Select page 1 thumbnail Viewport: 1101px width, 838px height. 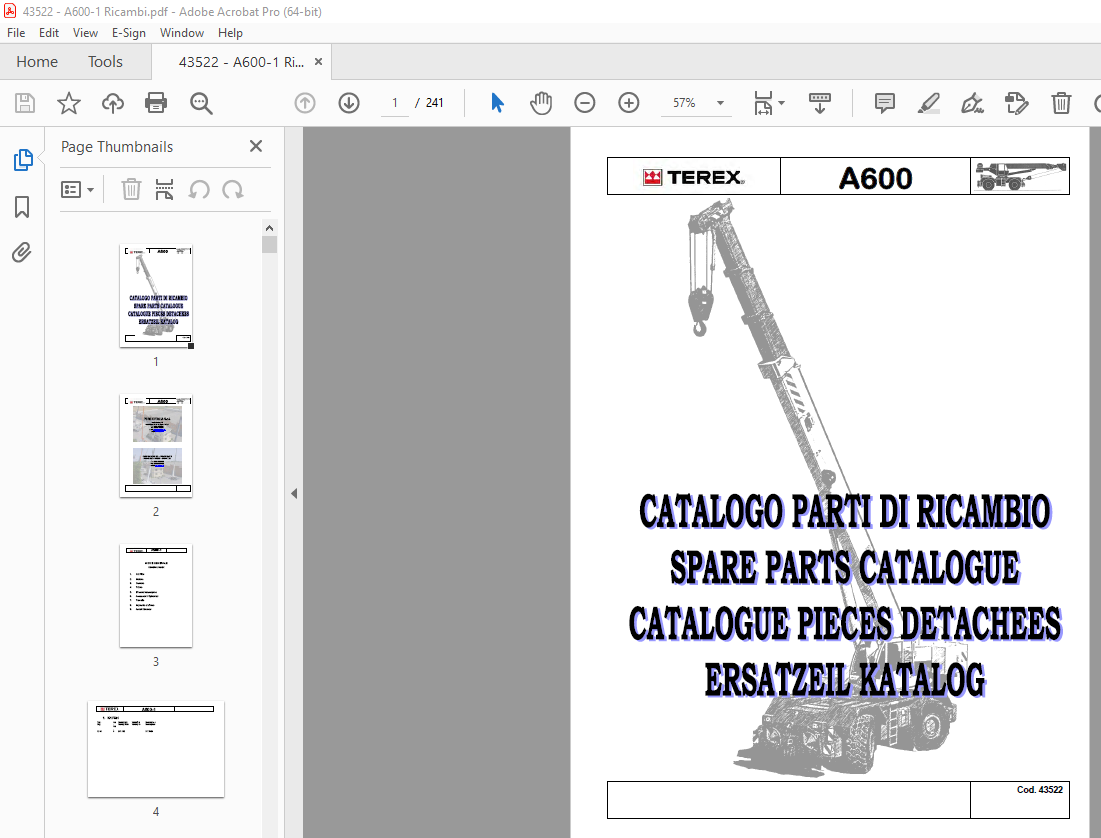point(156,296)
